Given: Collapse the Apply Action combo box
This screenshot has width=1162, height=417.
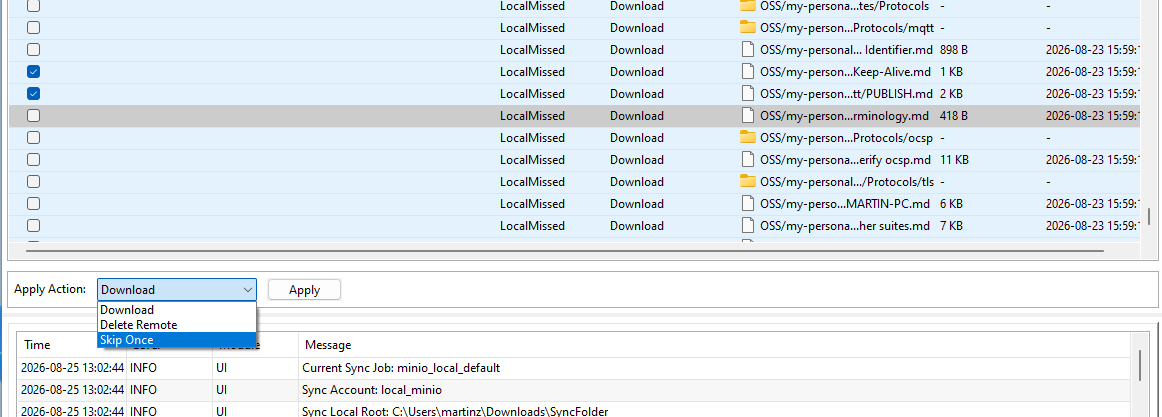Looking at the screenshot, I should coord(248,290).
